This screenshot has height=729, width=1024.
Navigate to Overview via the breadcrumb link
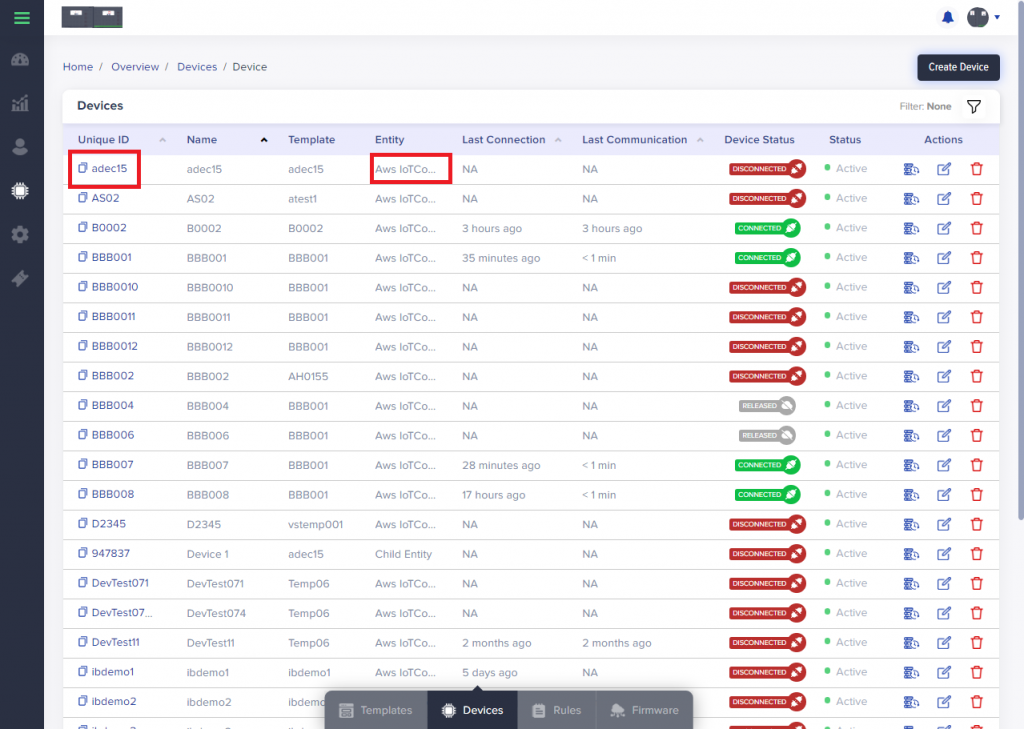tap(135, 67)
